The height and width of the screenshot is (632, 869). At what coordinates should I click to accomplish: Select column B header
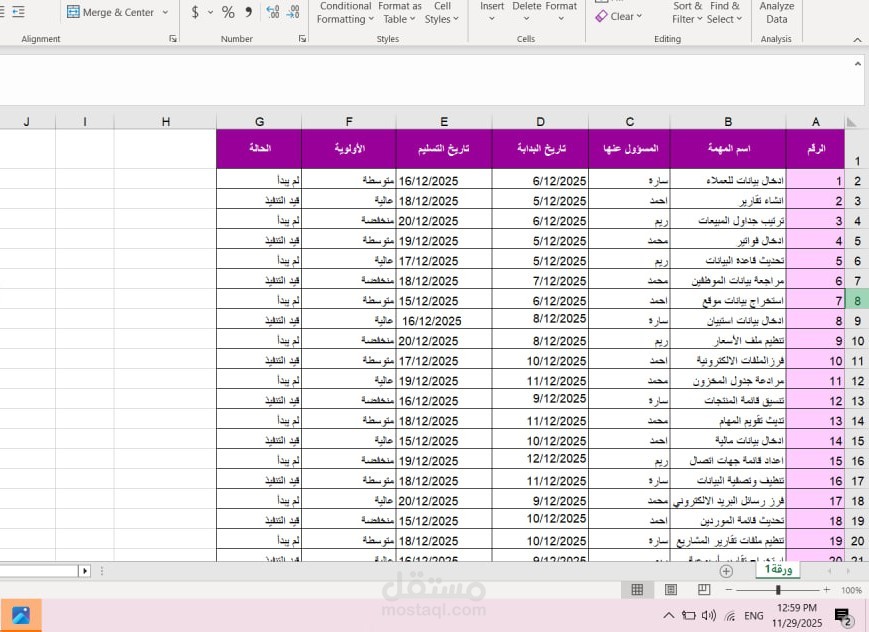728,121
